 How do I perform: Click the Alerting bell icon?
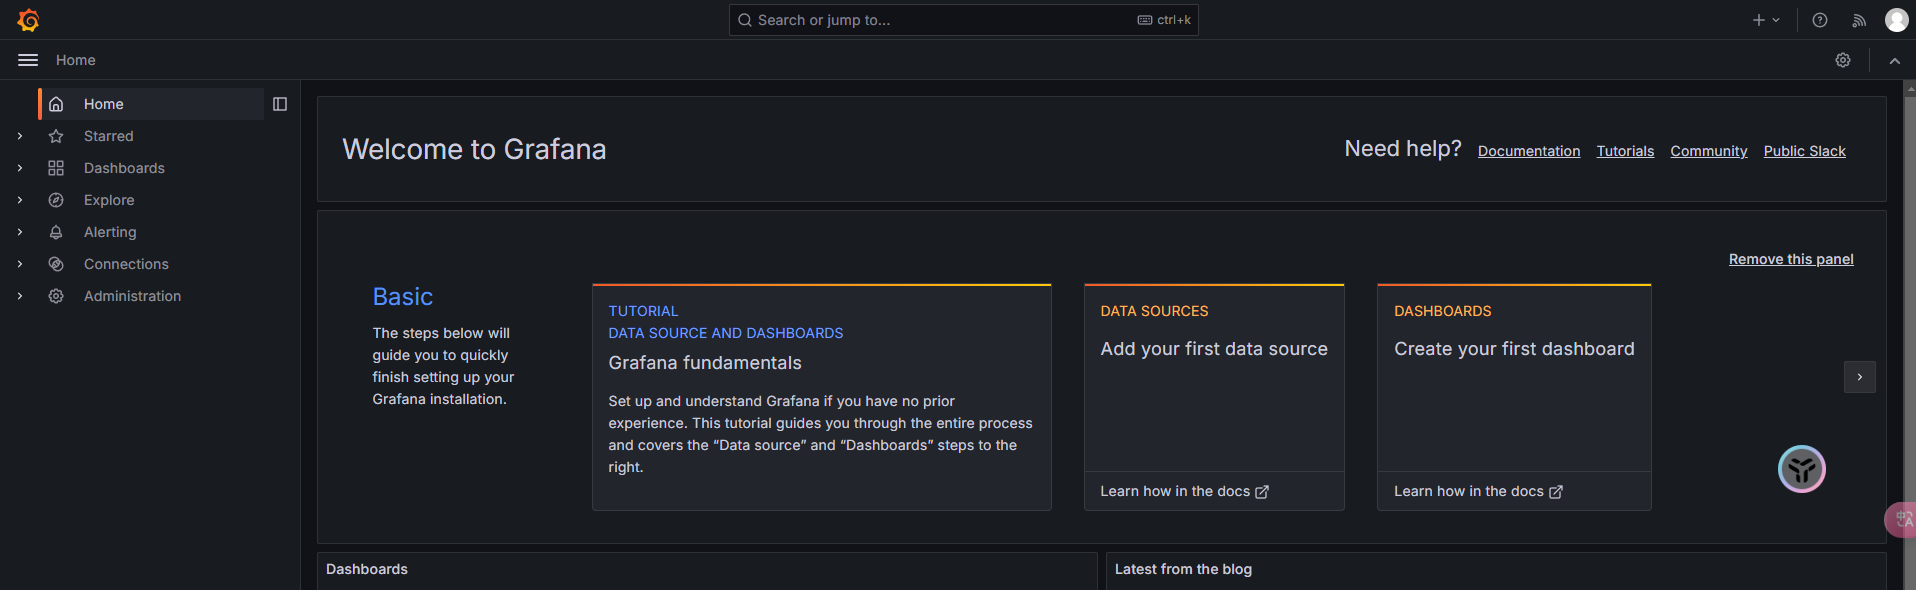click(56, 232)
